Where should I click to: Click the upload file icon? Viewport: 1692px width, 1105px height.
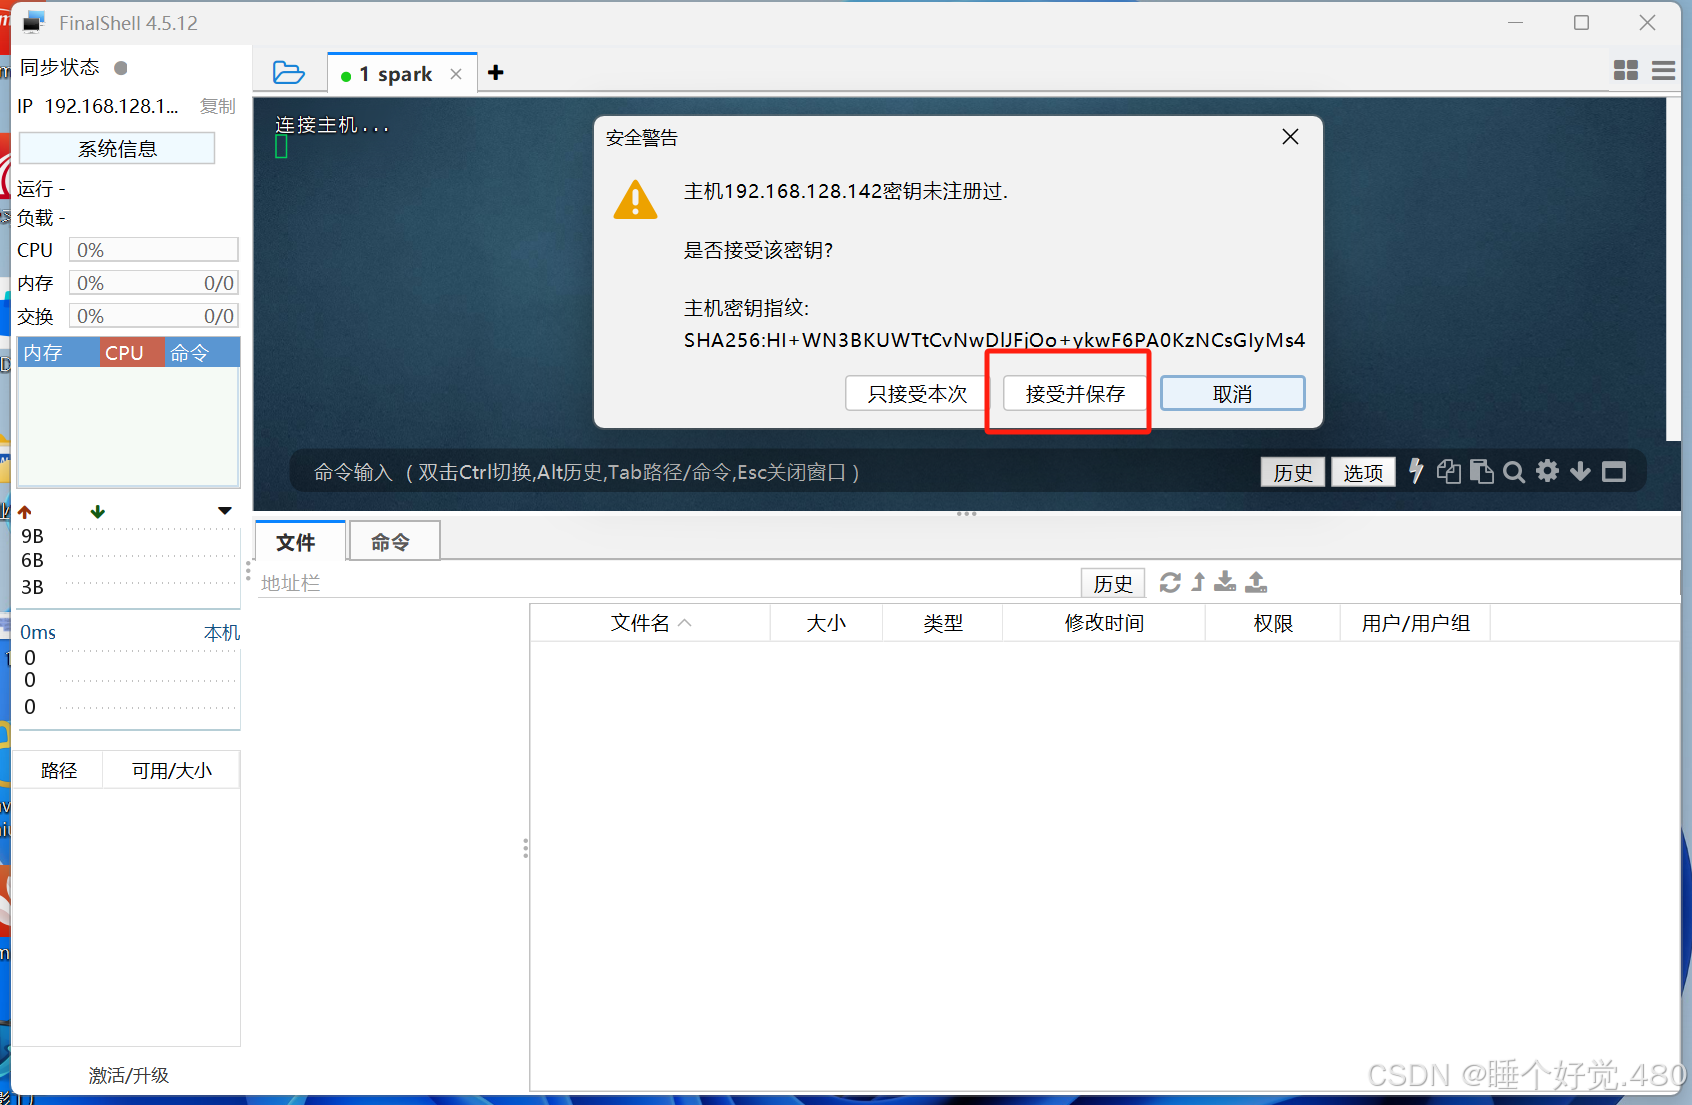pyautogui.click(x=1256, y=582)
